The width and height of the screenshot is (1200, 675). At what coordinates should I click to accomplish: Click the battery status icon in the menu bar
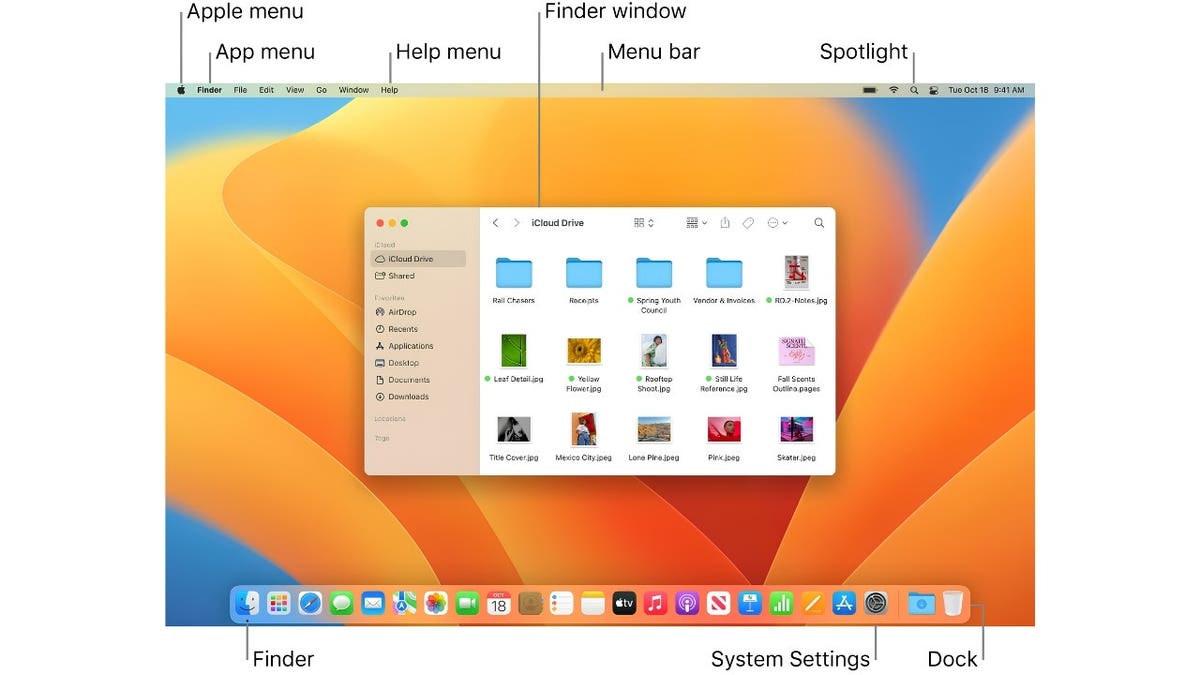870,90
